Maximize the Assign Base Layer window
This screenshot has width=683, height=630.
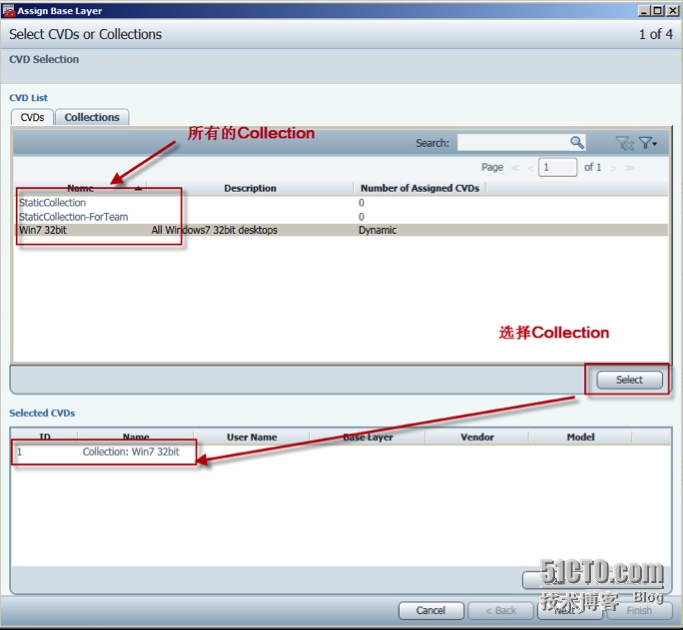(658, 10)
